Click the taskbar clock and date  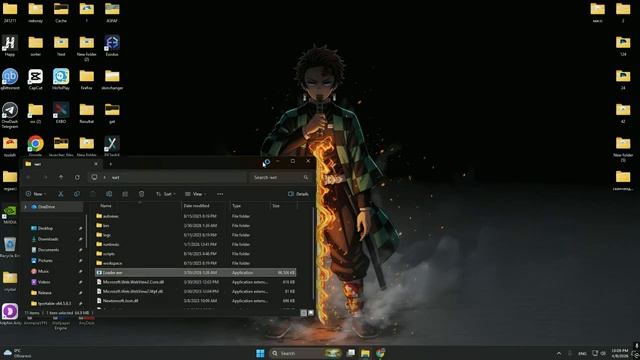(x=620, y=353)
